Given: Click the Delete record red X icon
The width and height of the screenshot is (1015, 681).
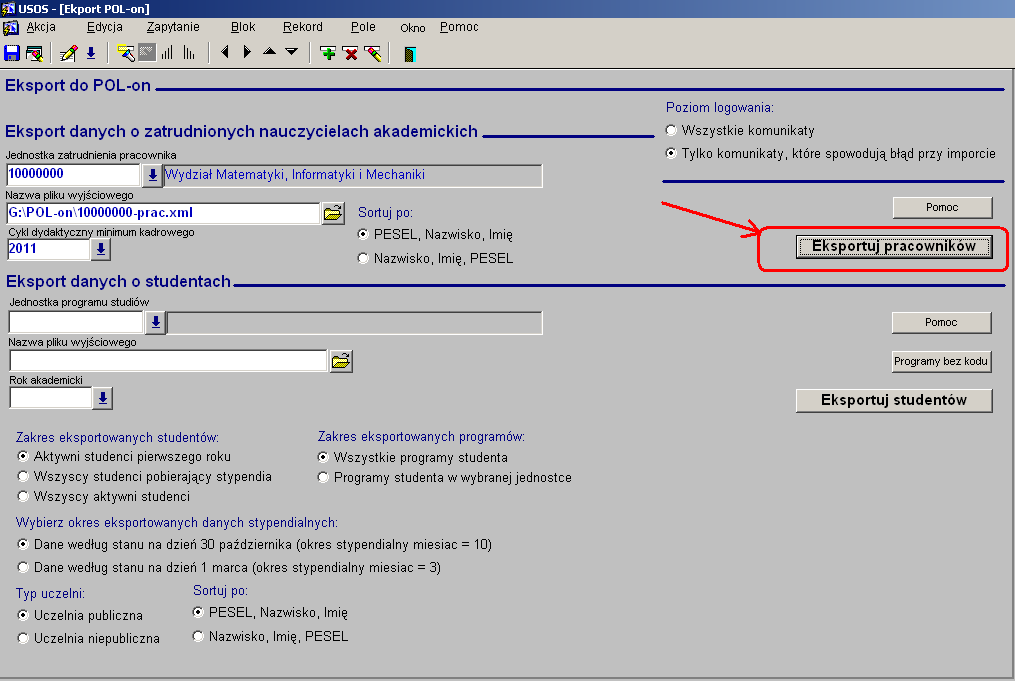Looking at the screenshot, I should click(351, 53).
